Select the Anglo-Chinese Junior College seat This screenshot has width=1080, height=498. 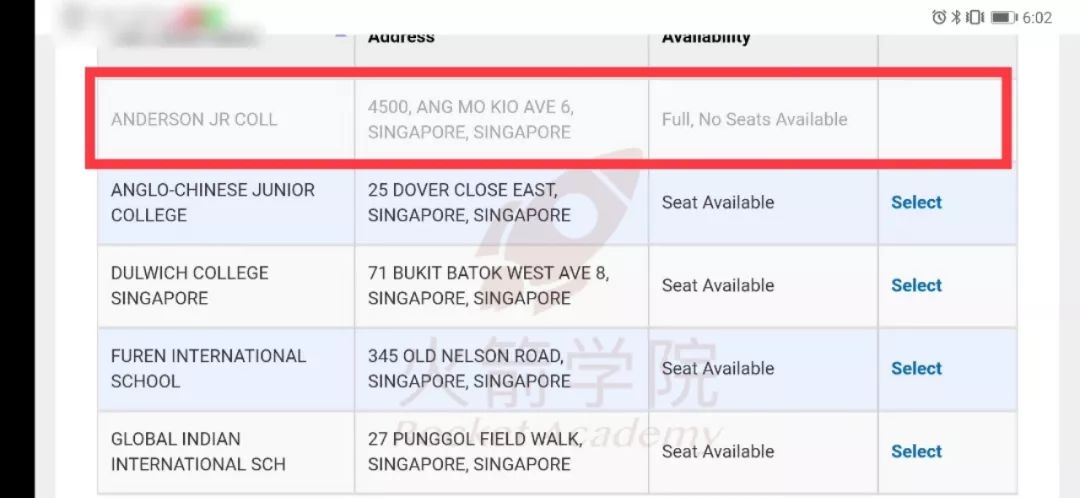click(x=916, y=203)
